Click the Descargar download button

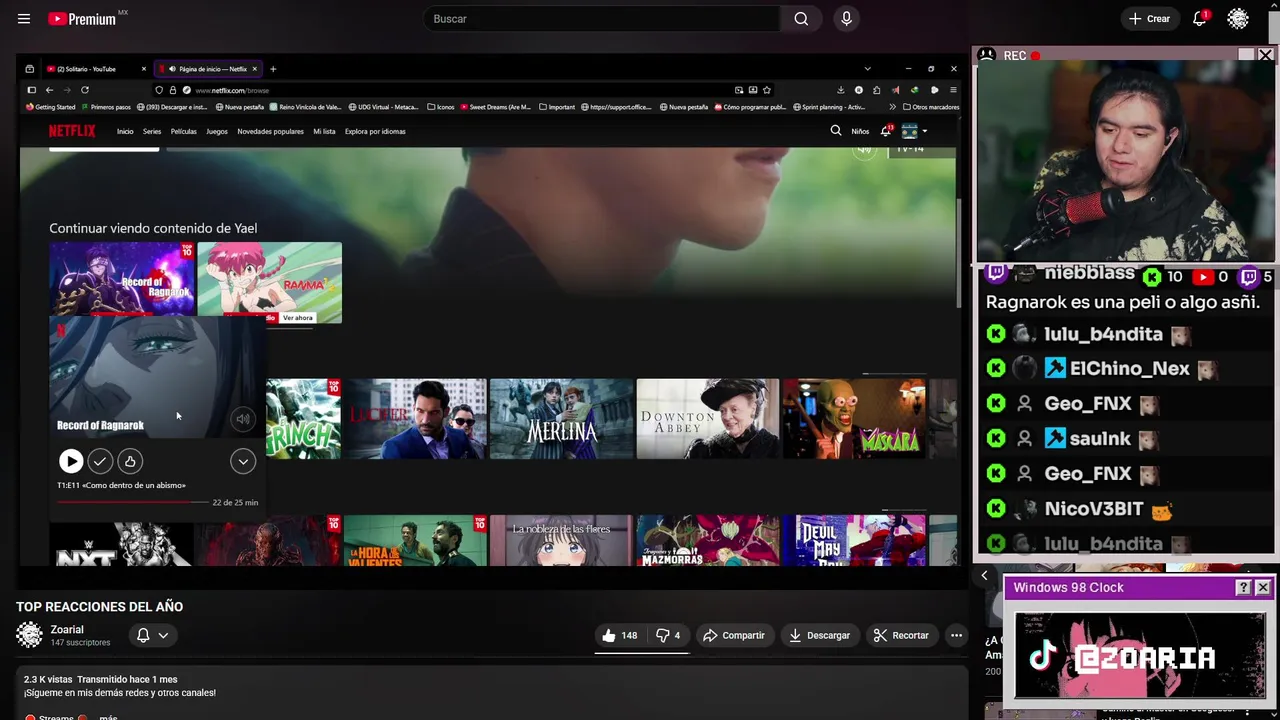819,635
